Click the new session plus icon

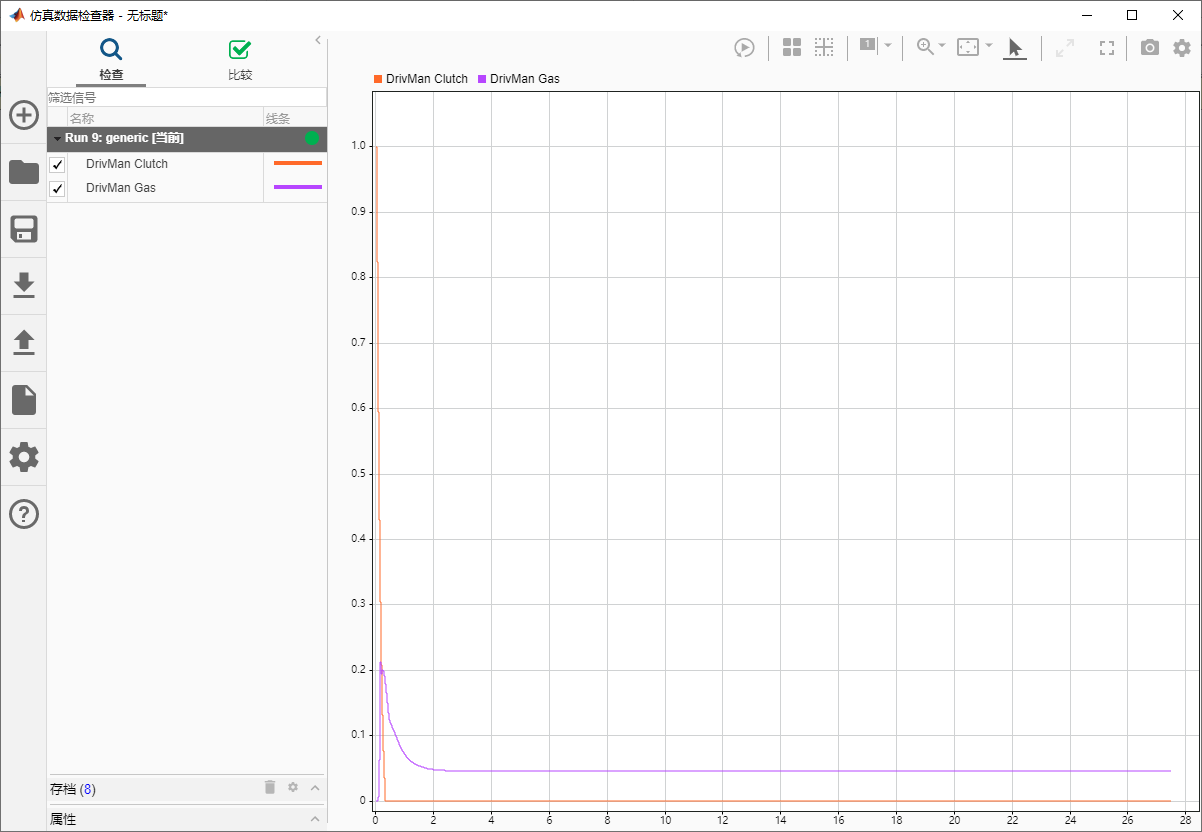point(24,115)
